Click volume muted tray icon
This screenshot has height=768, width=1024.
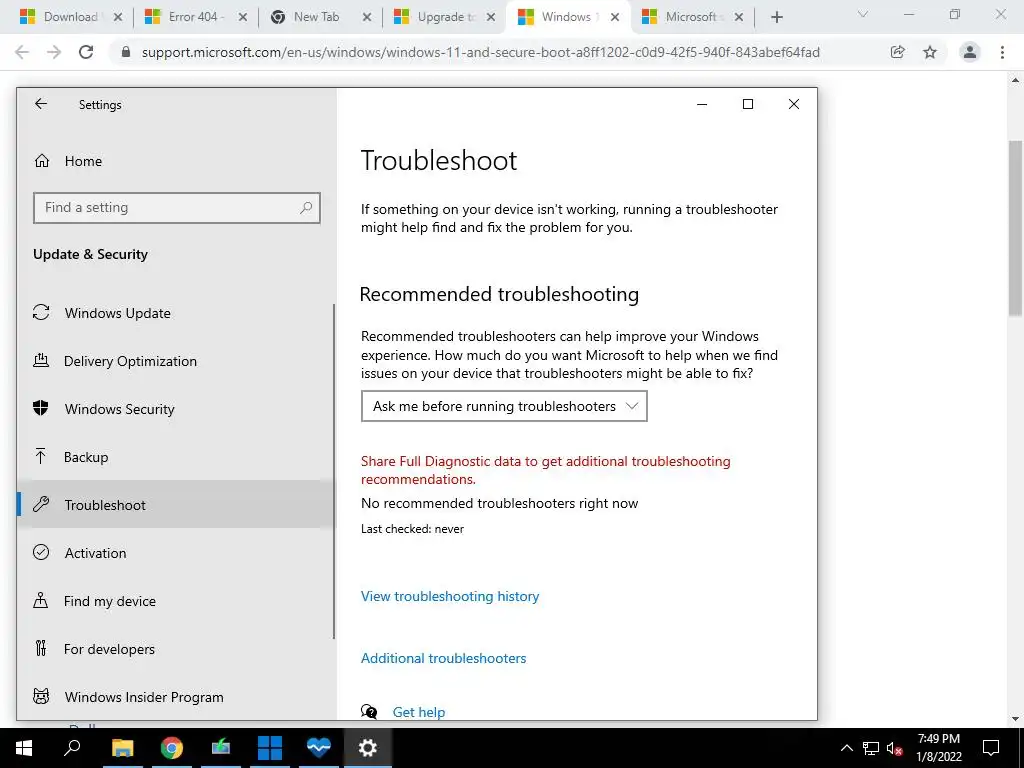(x=895, y=748)
